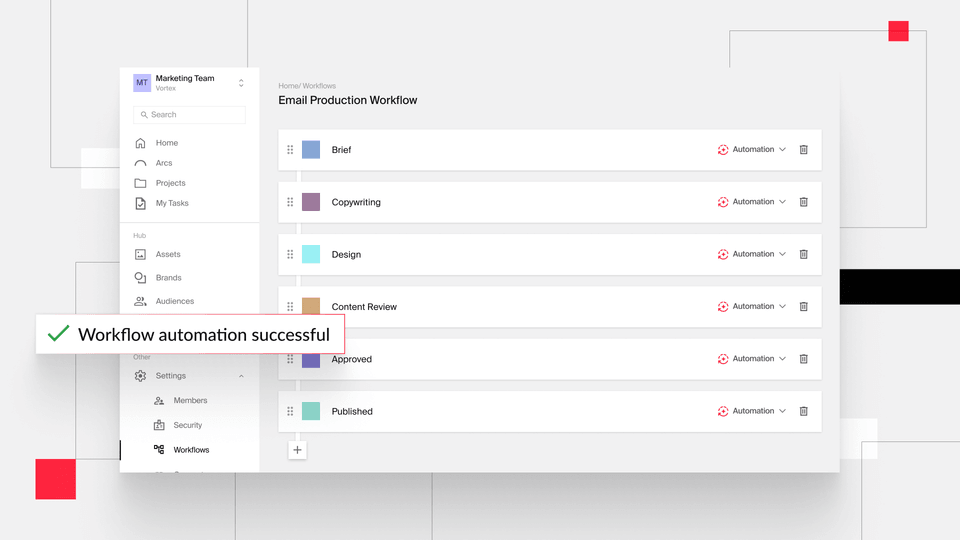960x540 pixels.
Task: Click the Members person icon
Action: (159, 400)
